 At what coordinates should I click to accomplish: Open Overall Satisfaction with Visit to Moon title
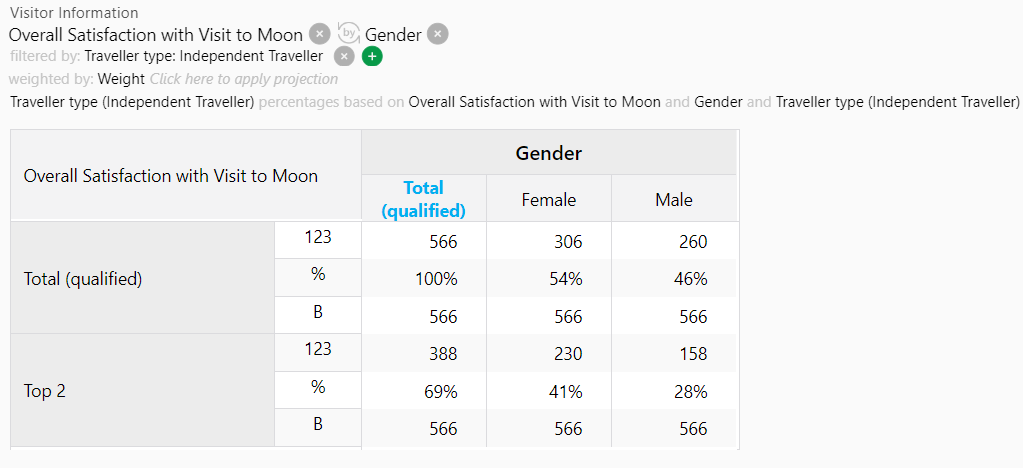coord(156,35)
